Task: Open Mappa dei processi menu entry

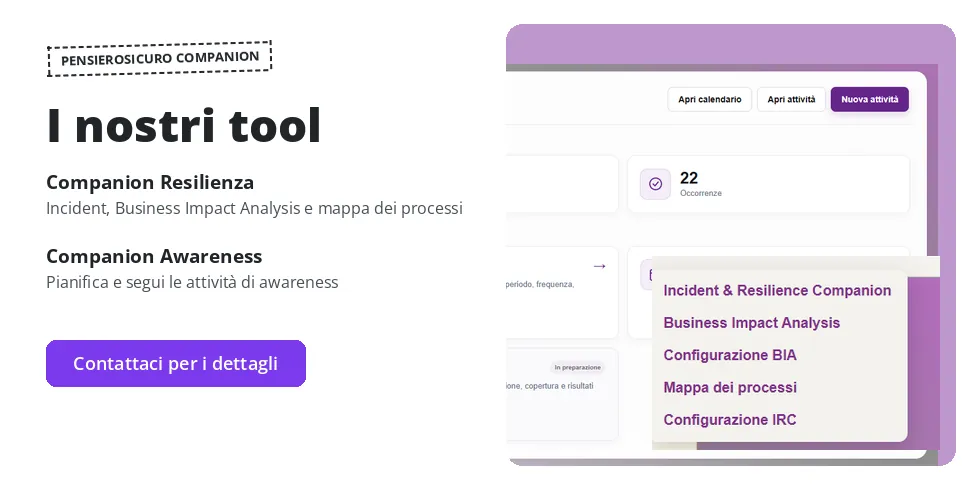Action: point(730,388)
